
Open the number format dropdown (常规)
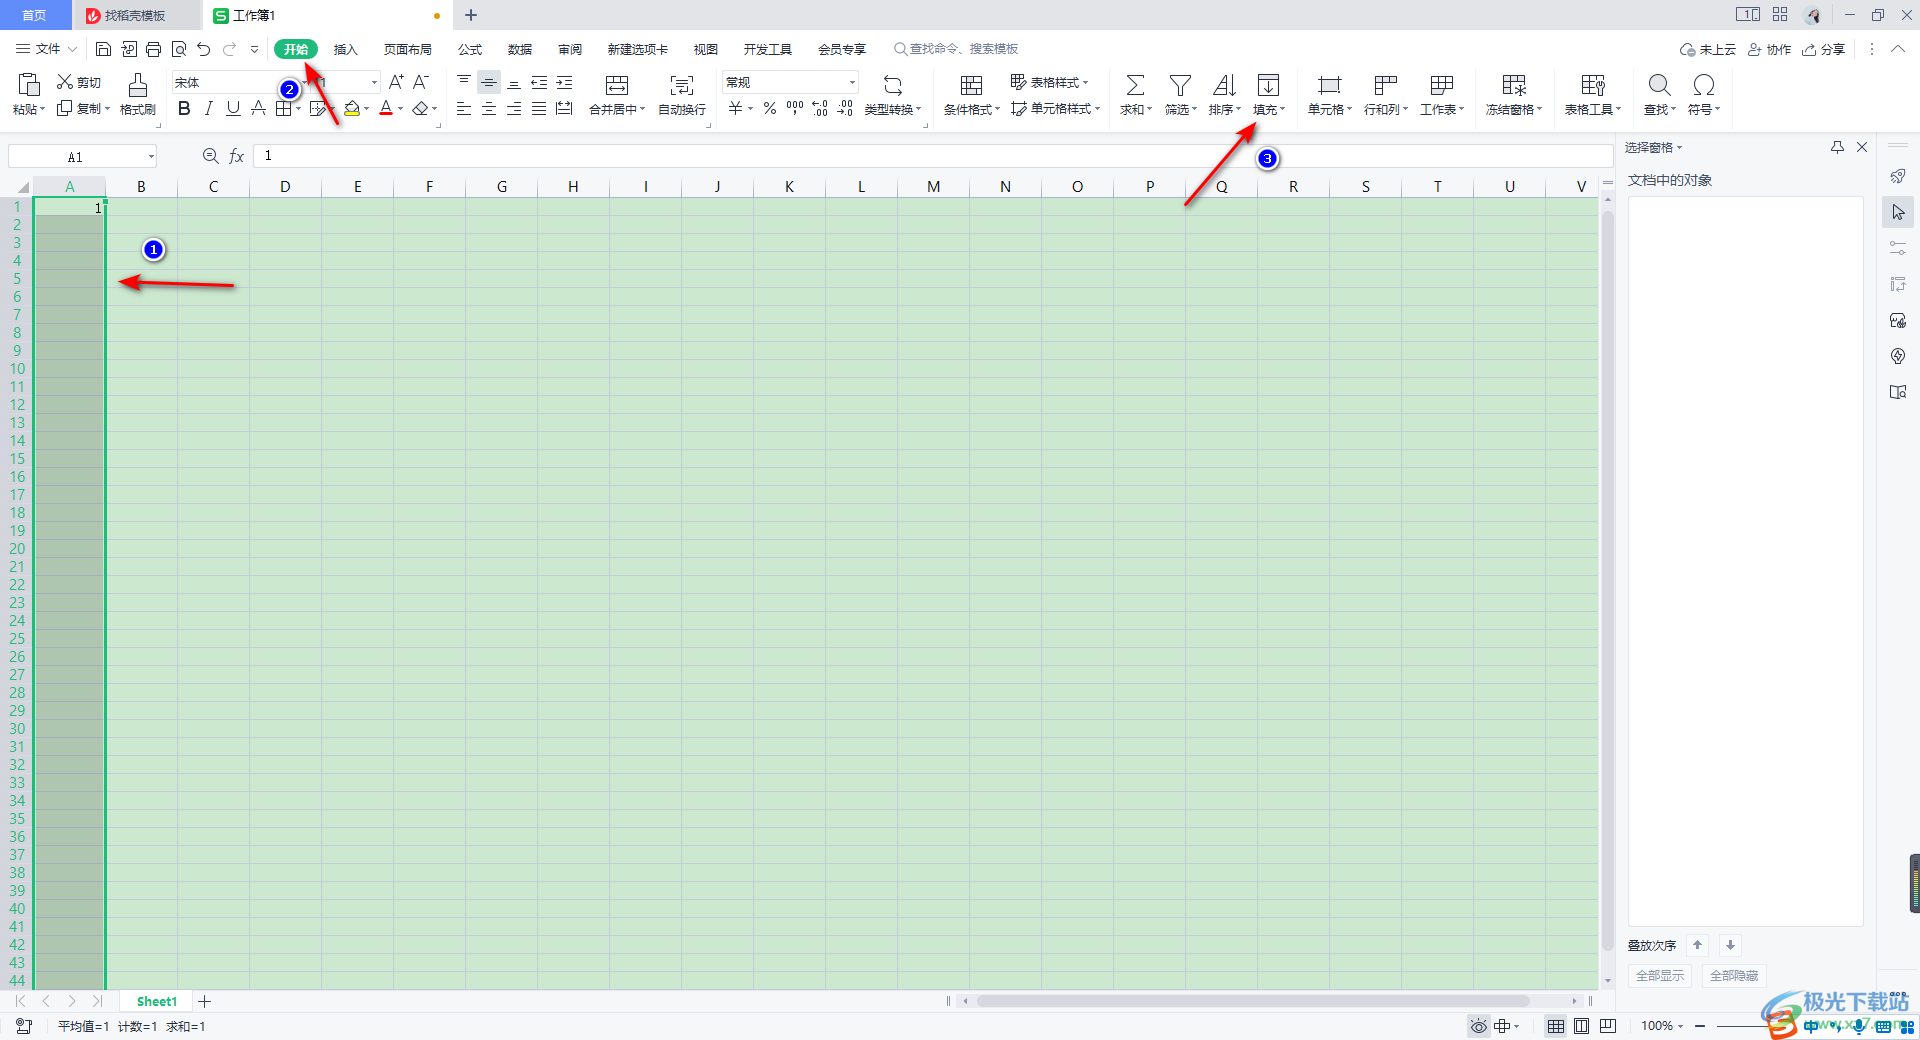coord(852,82)
